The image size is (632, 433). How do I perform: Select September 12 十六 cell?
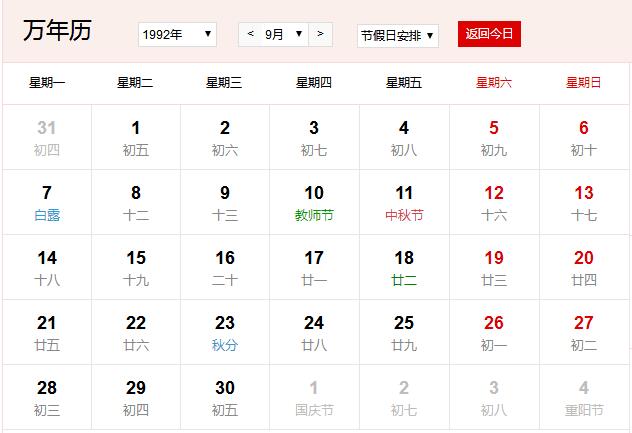point(494,202)
